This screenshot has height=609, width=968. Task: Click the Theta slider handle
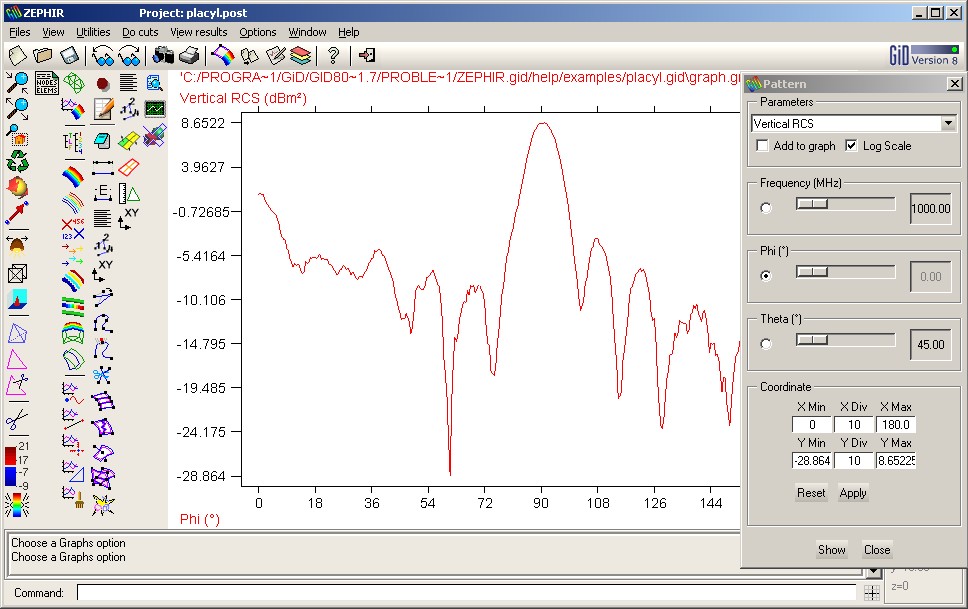(812, 339)
